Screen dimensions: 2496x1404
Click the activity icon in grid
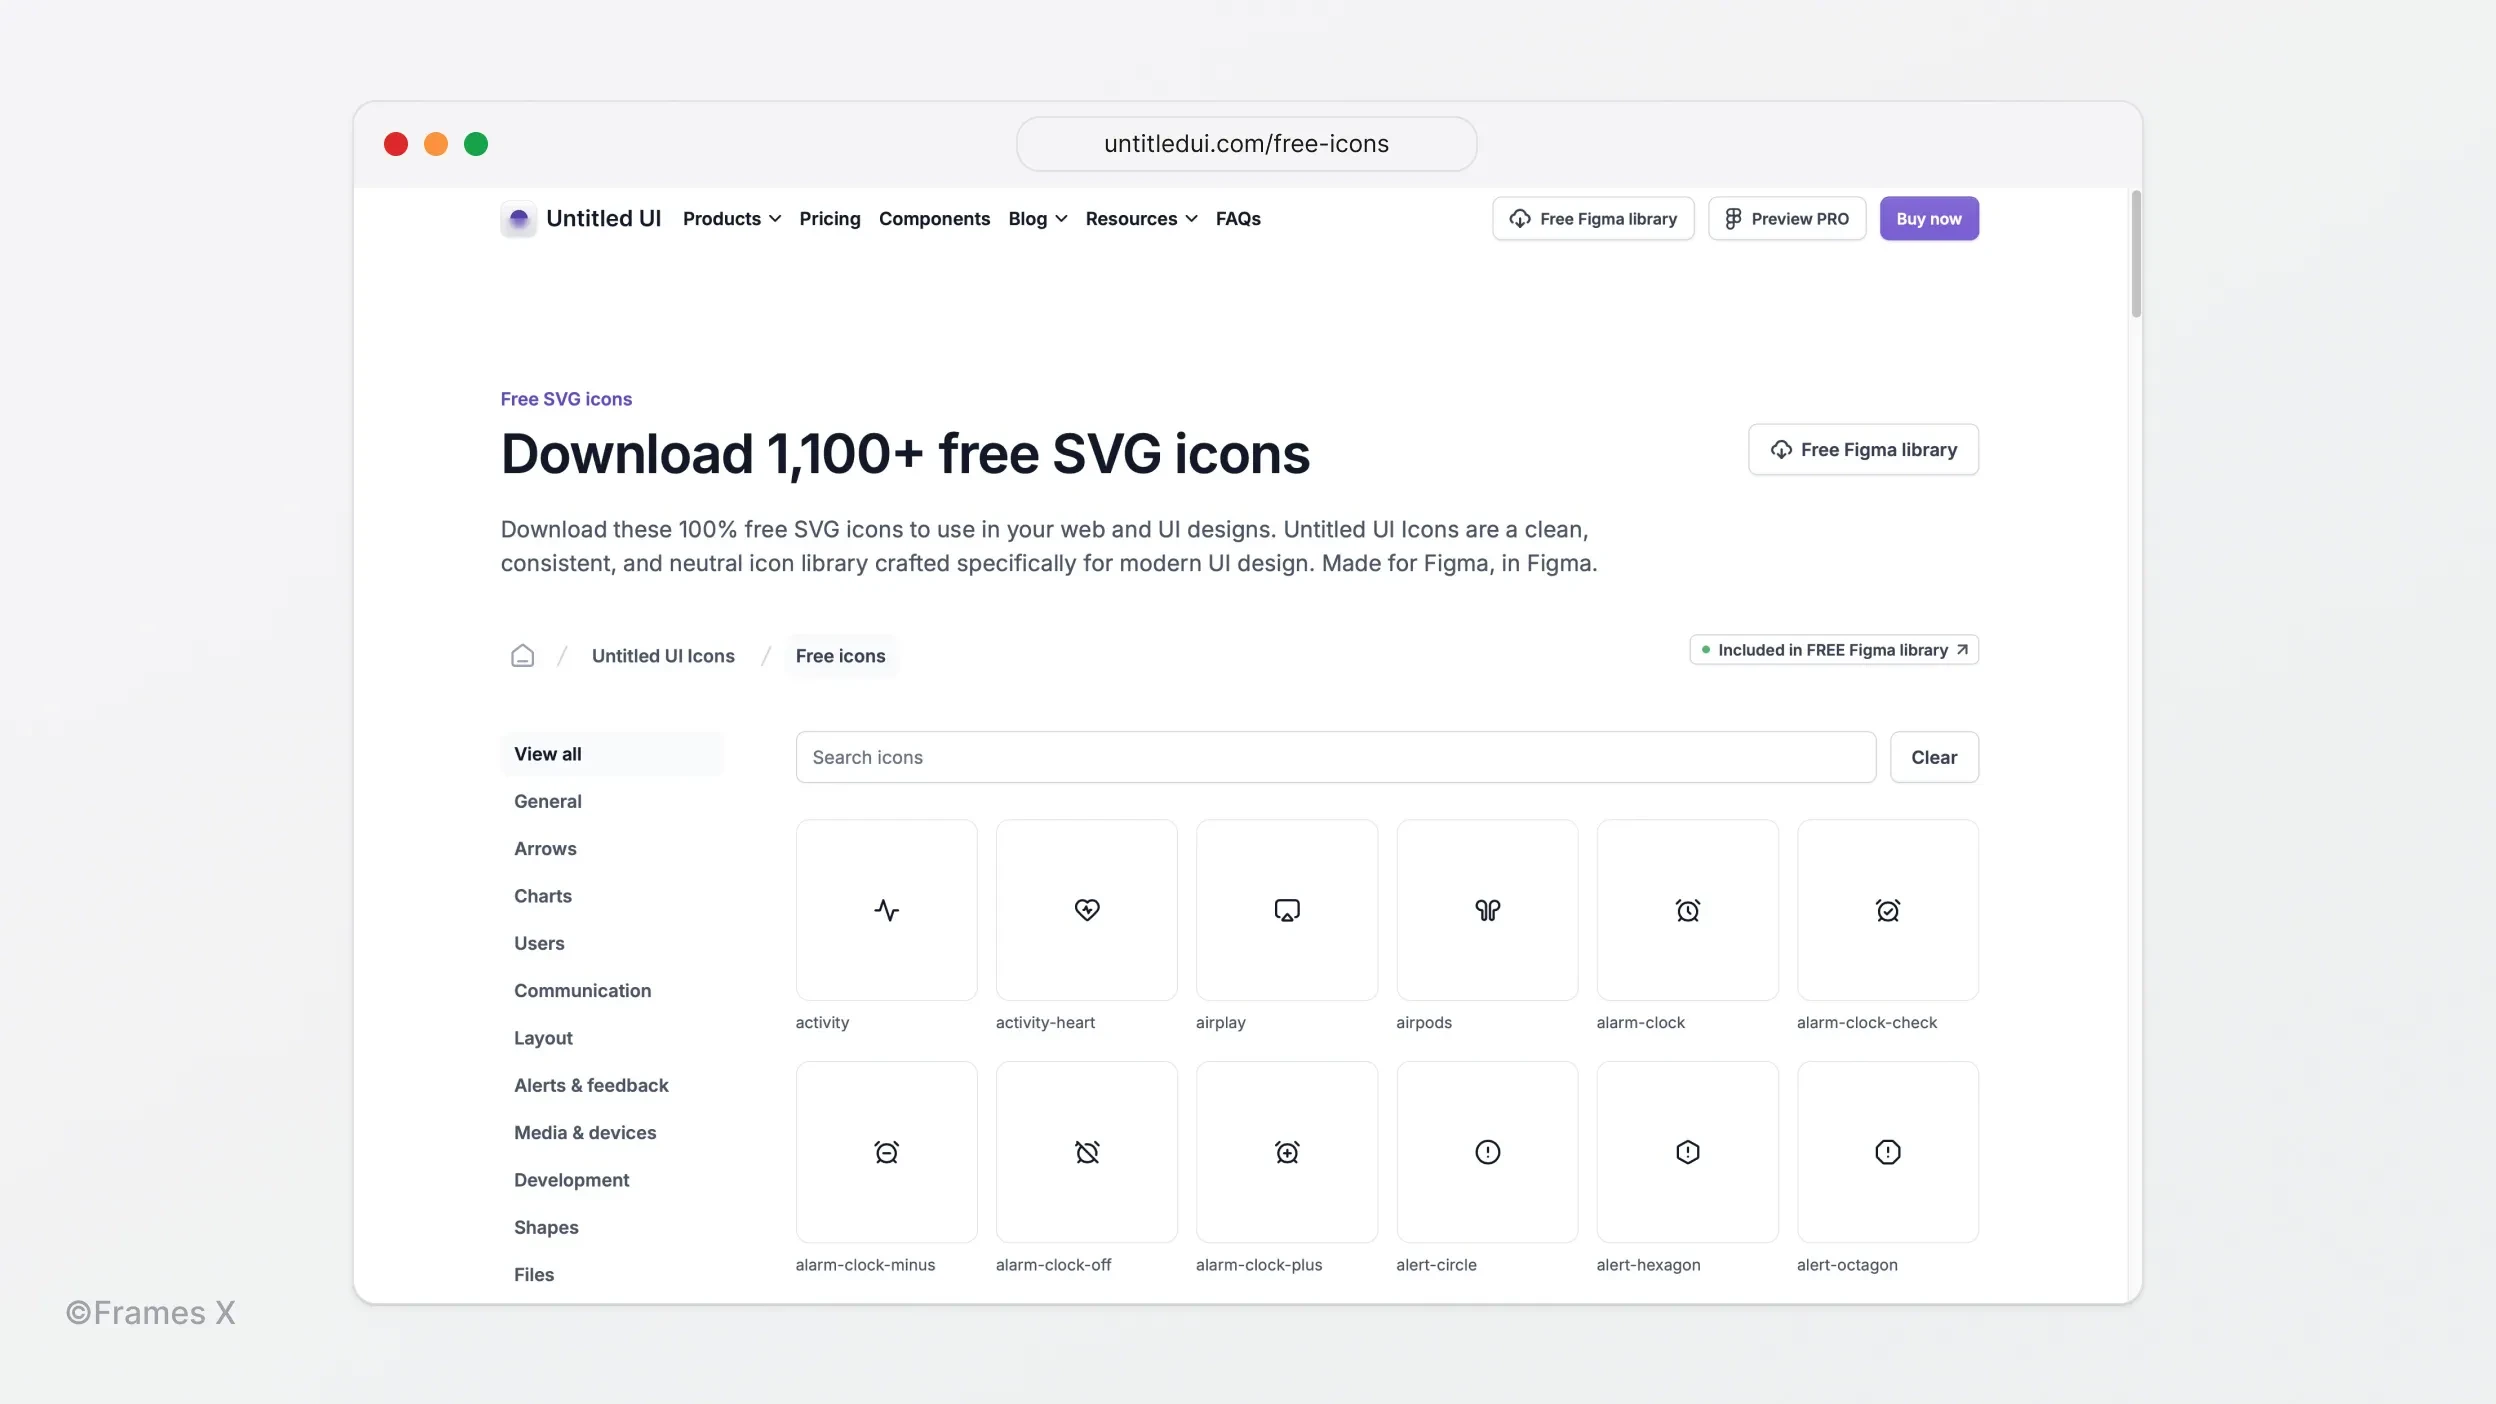(886, 910)
